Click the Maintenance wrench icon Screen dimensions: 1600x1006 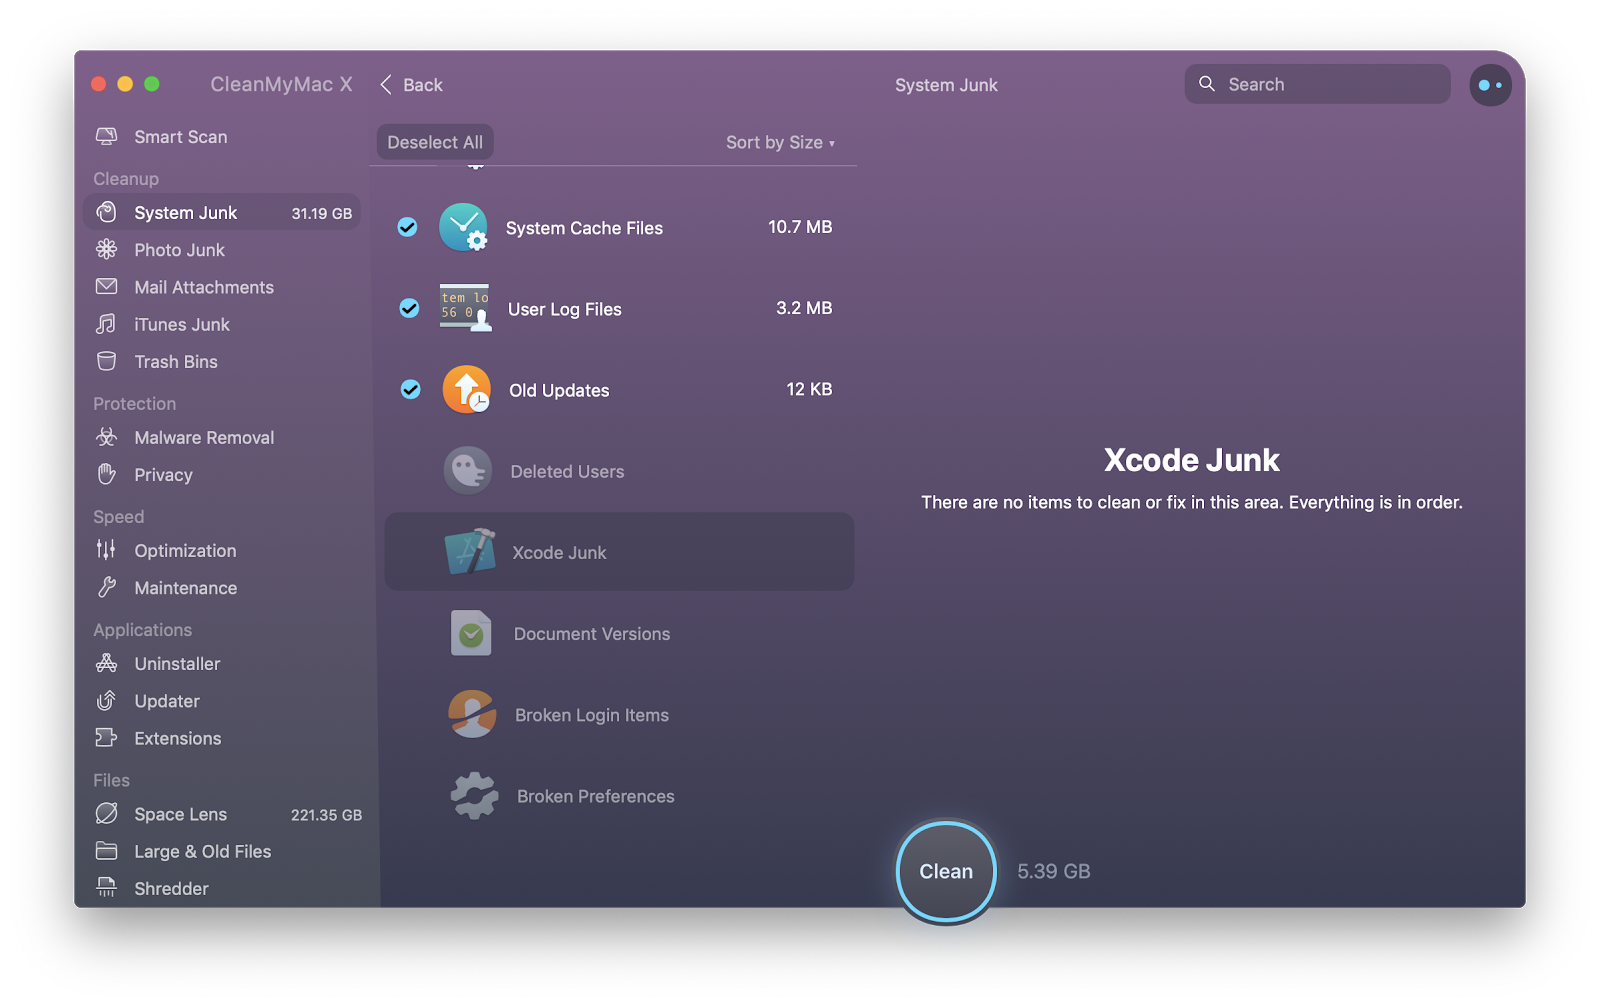[106, 587]
